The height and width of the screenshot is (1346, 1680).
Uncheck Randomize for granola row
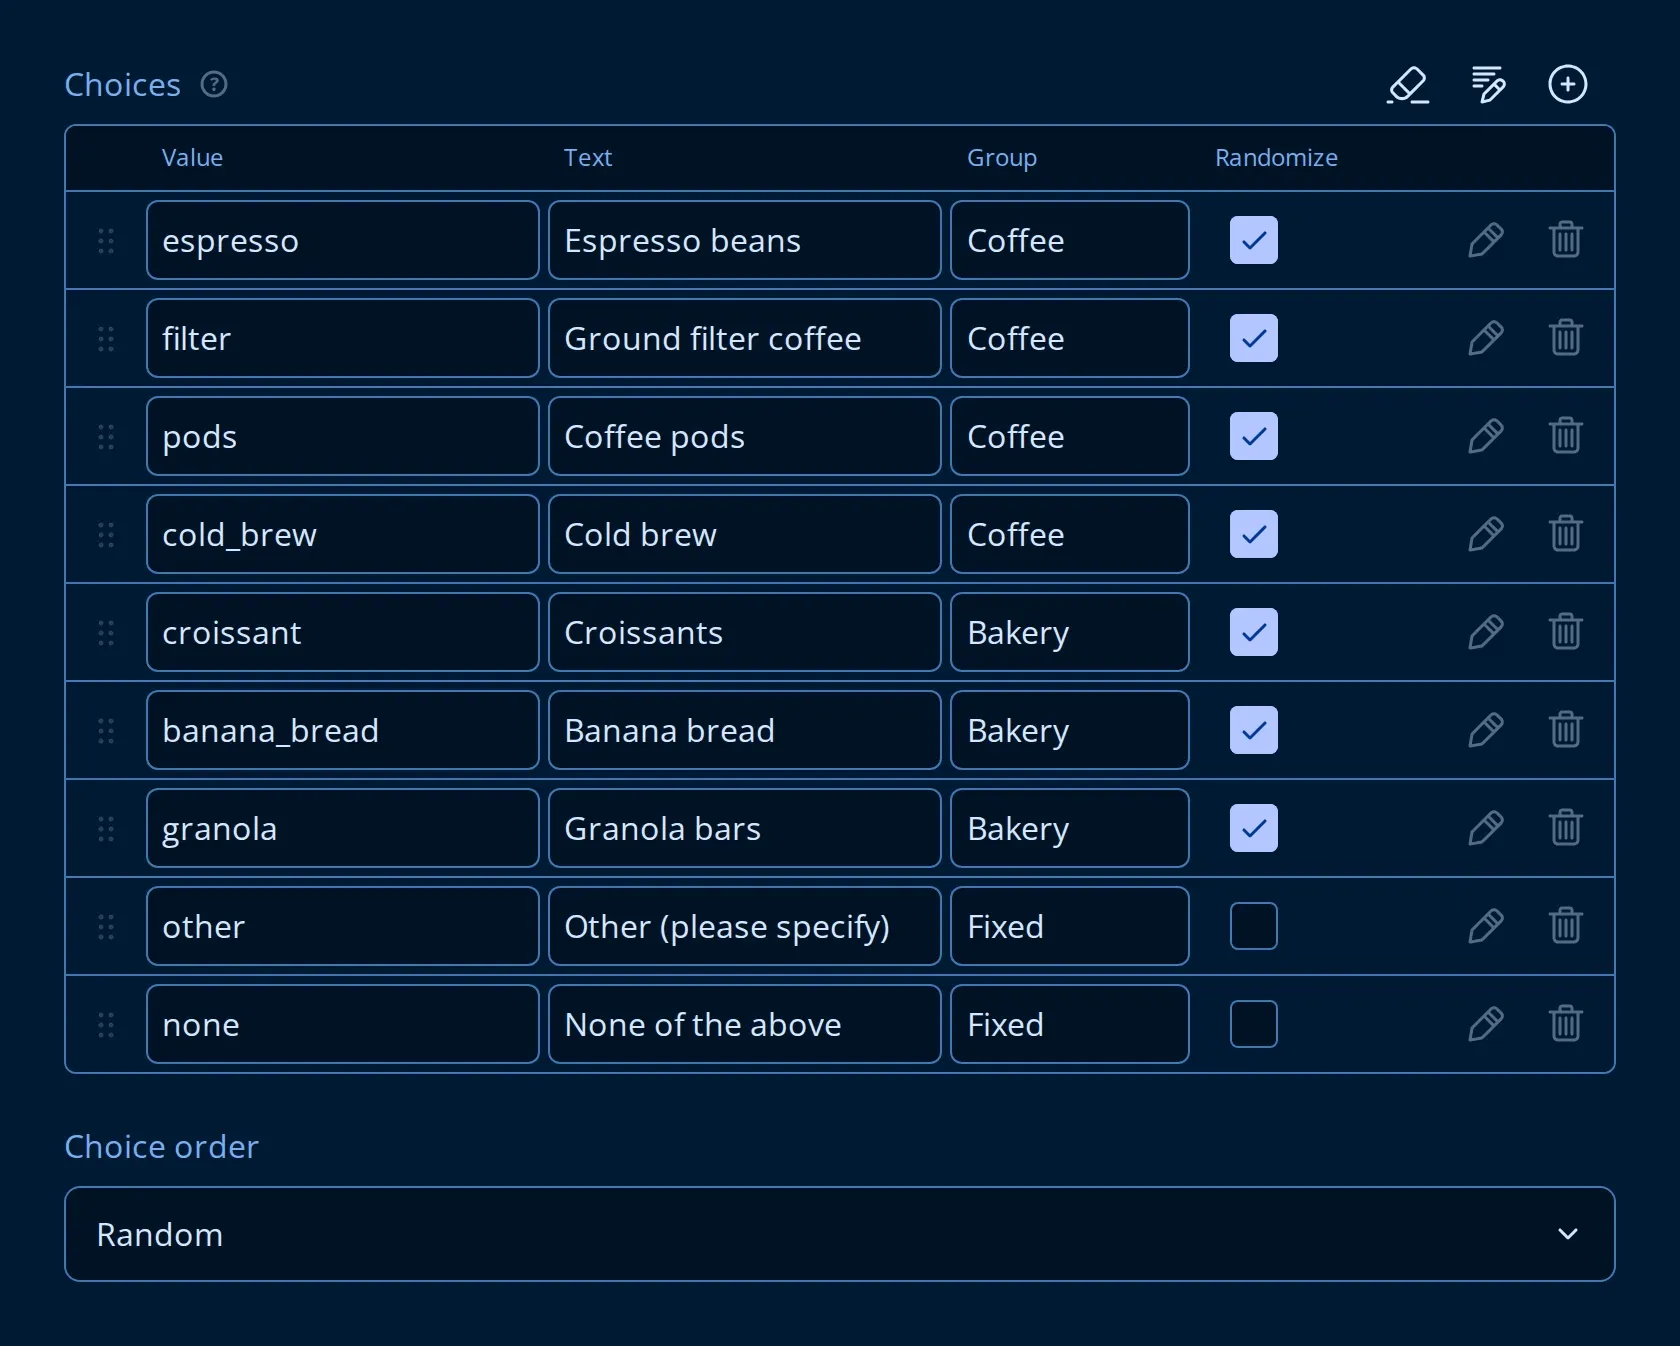coord(1254,828)
